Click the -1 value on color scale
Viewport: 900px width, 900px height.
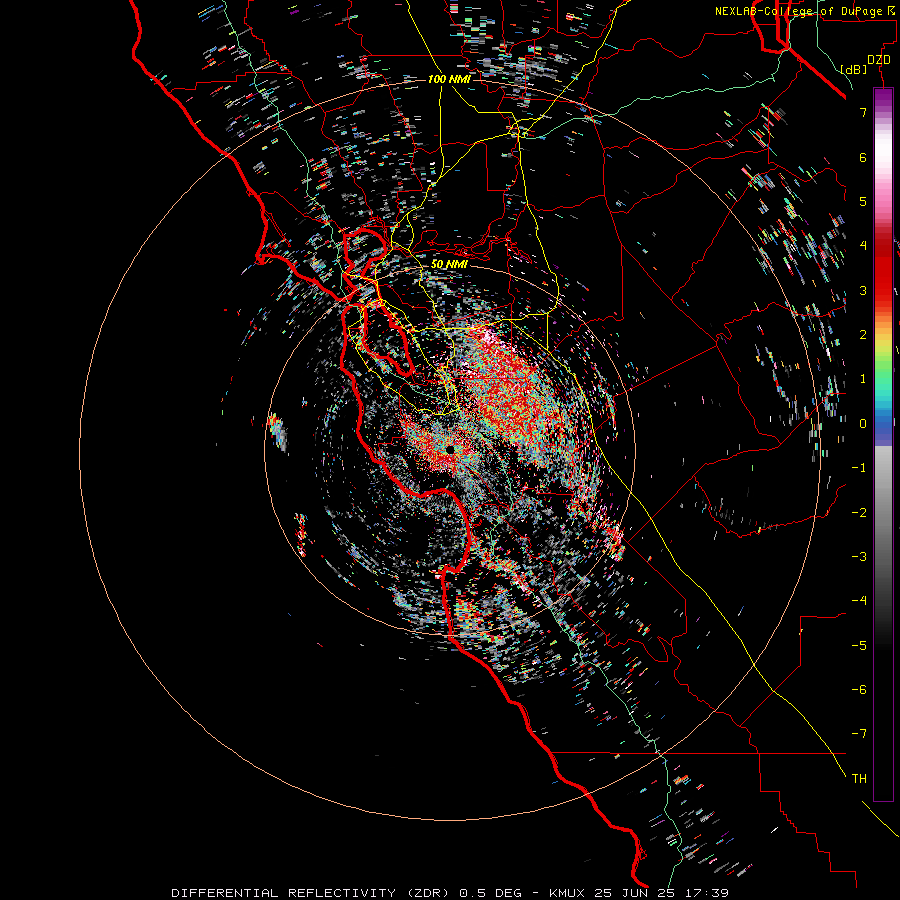pos(859,468)
